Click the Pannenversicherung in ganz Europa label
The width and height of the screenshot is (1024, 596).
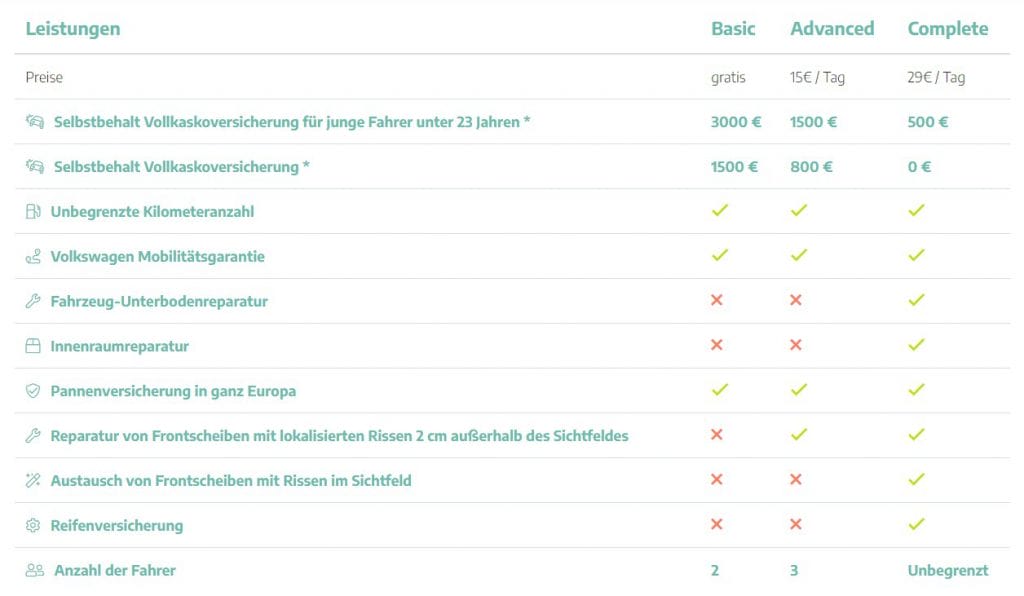pos(173,391)
